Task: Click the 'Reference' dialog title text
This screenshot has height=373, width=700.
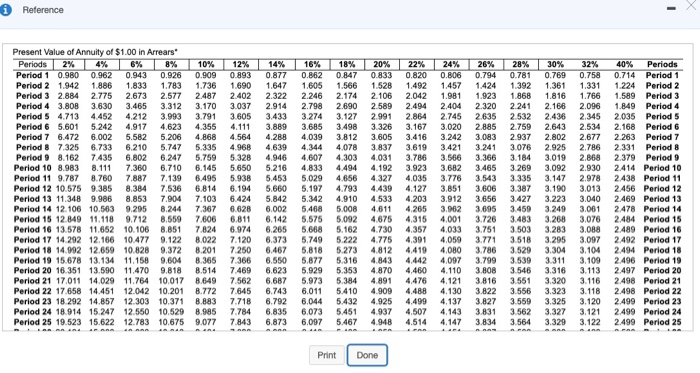Action: (43, 10)
